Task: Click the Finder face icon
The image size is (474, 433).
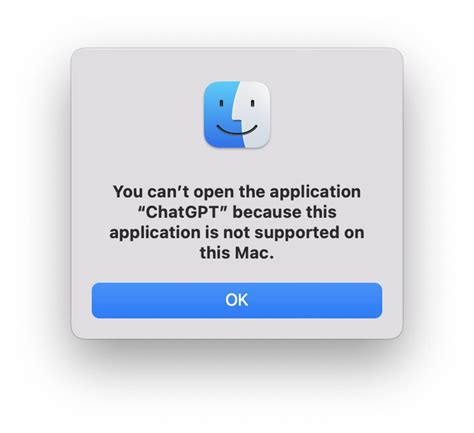Action: click(237, 115)
